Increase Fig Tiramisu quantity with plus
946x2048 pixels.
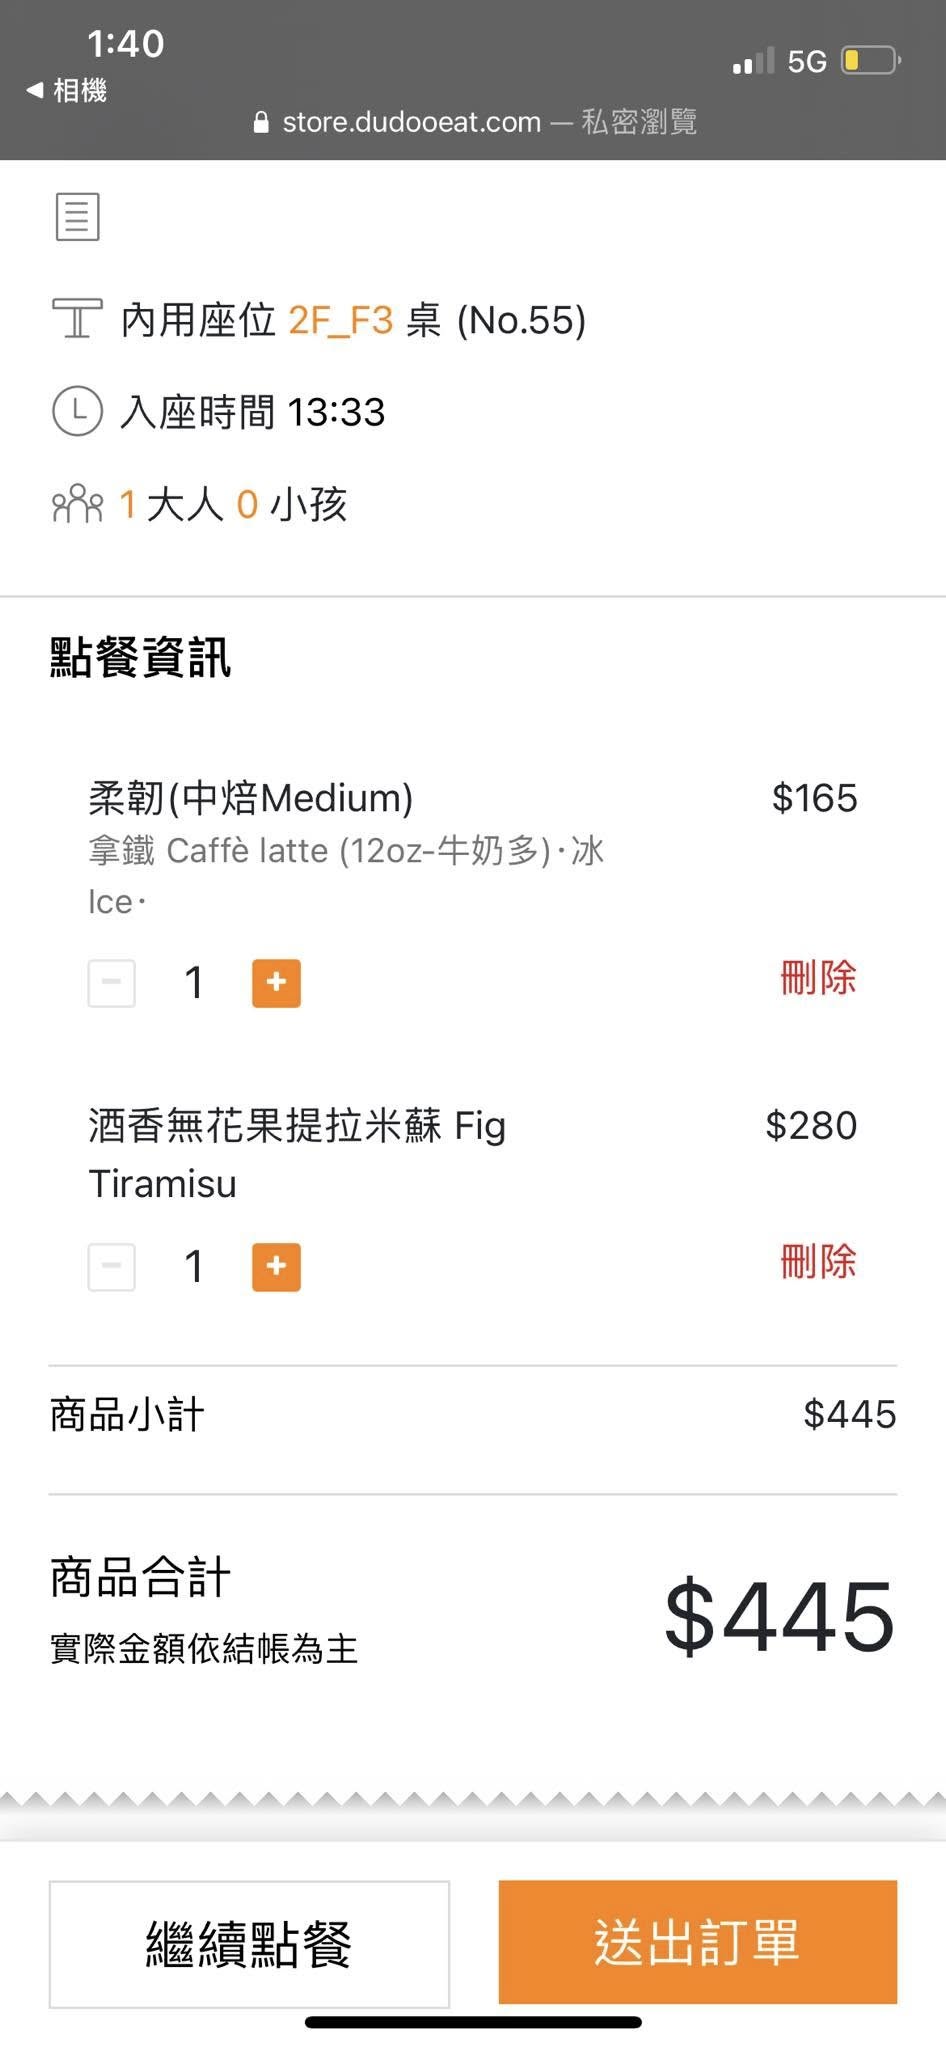click(276, 1266)
